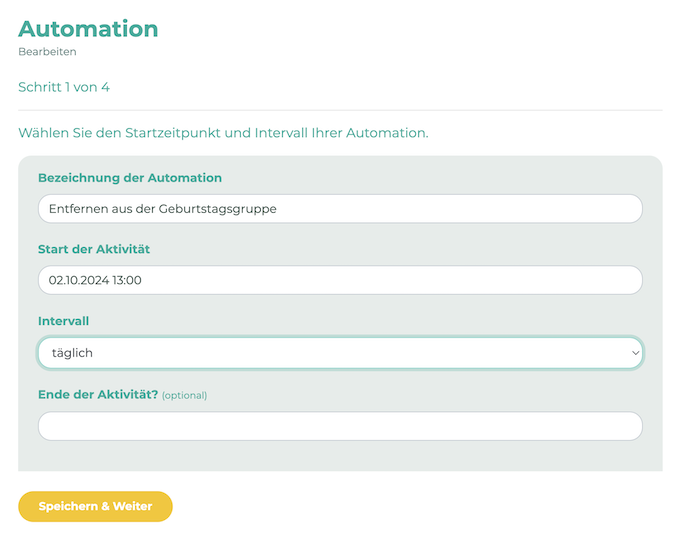Open the Start der Aktivität date field
Viewport: 680px width, 539px height.
pos(340,280)
